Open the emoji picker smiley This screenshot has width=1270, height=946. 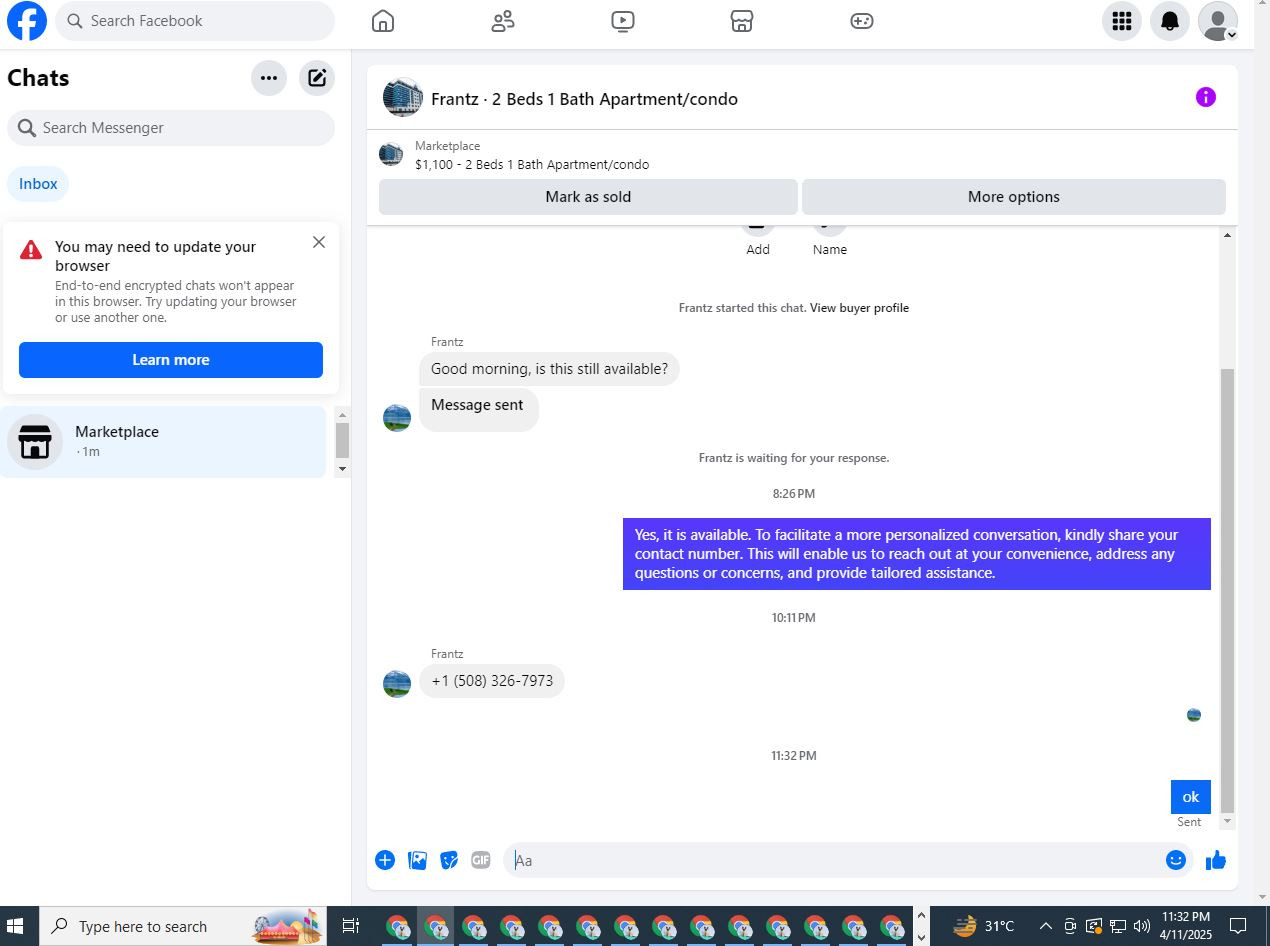[x=1176, y=860]
